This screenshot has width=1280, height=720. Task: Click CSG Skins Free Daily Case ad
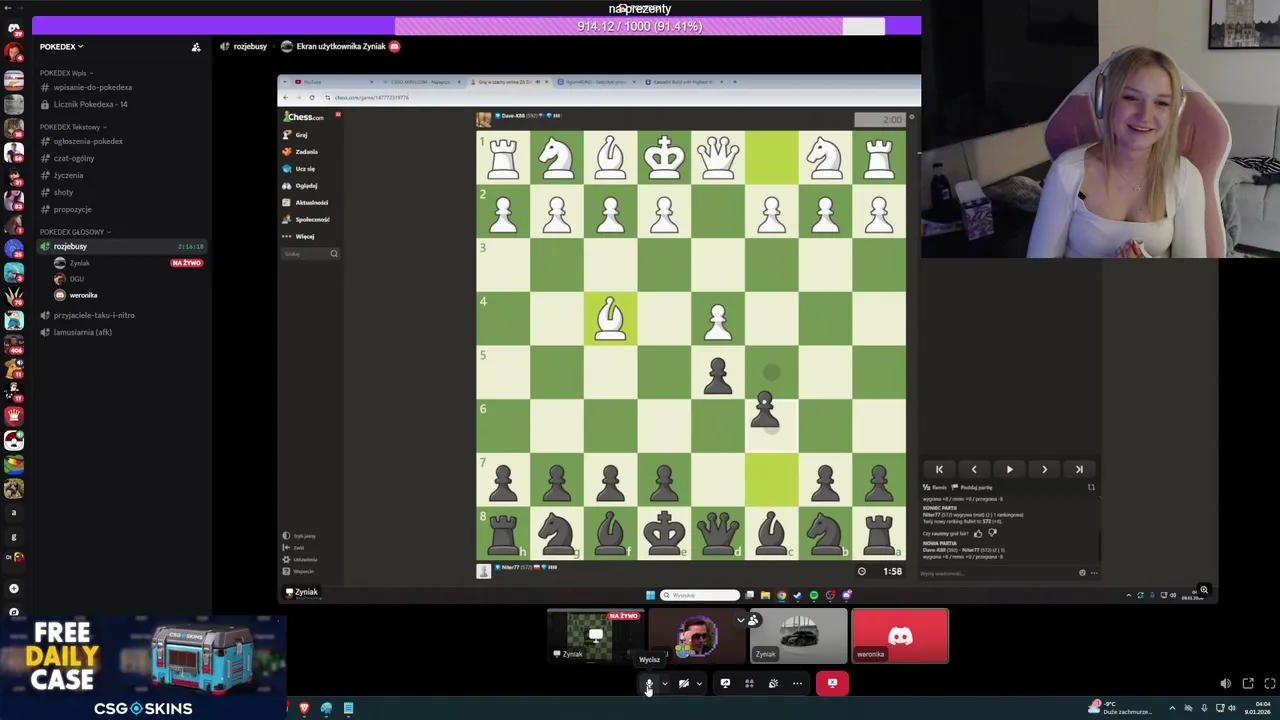(x=143, y=668)
